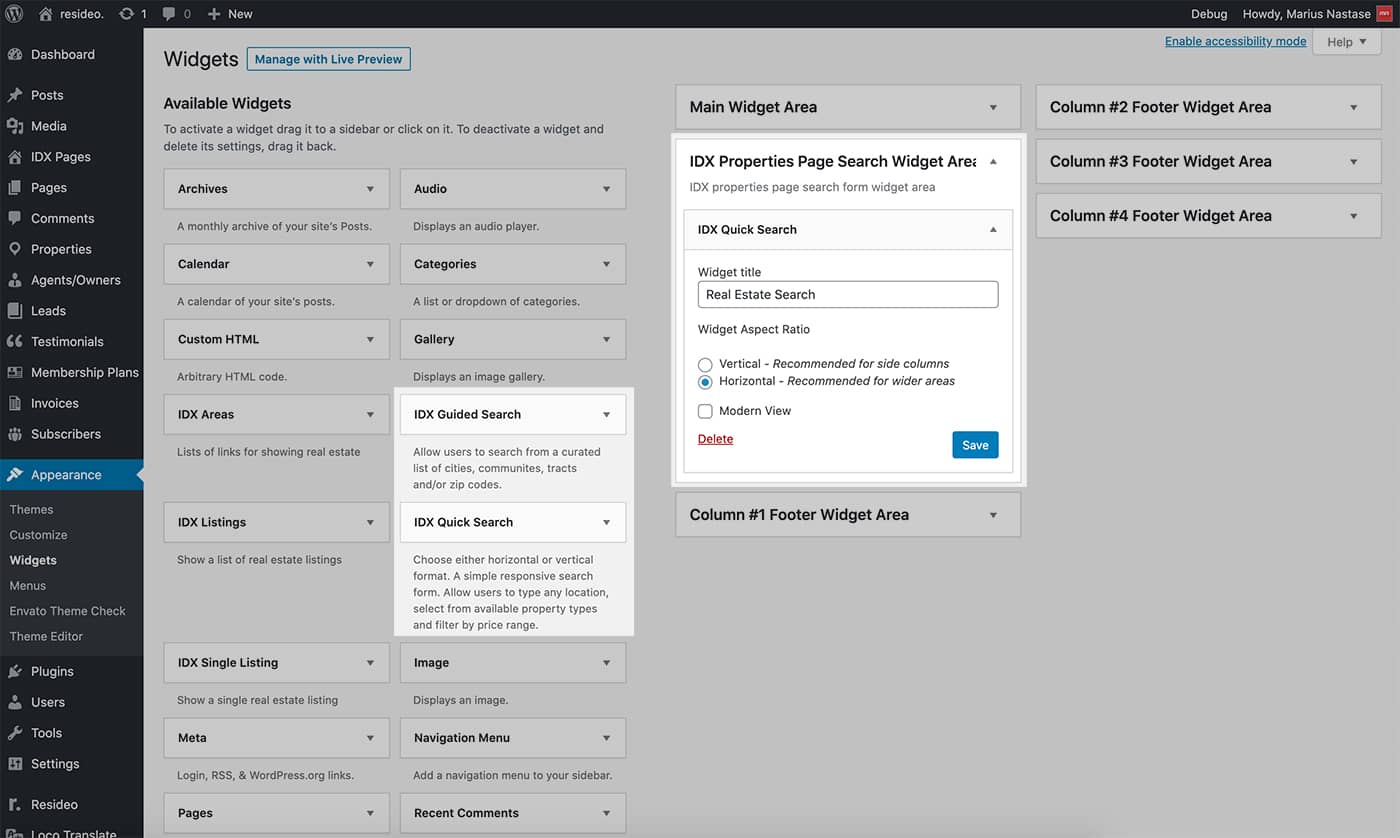Expand the Main Widget Area panel
1400x838 pixels.
pyautogui.click(x=993, y=107)
